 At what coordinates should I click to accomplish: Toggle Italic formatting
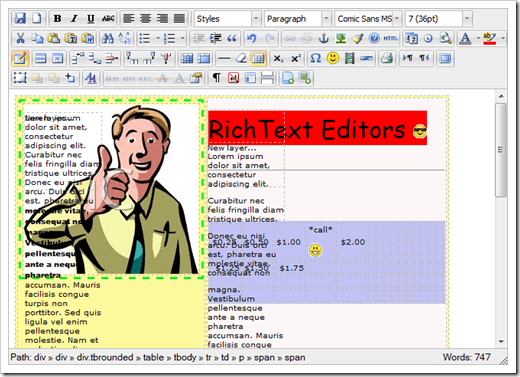pos(74,18)
